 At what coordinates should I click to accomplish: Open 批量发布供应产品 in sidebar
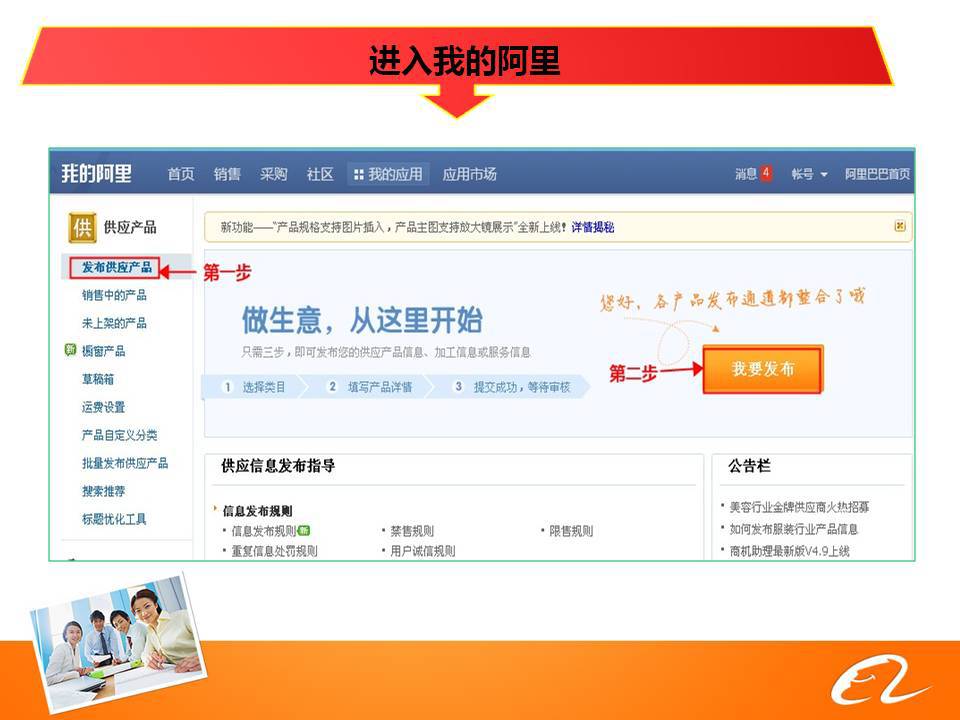tap(125, 463)
